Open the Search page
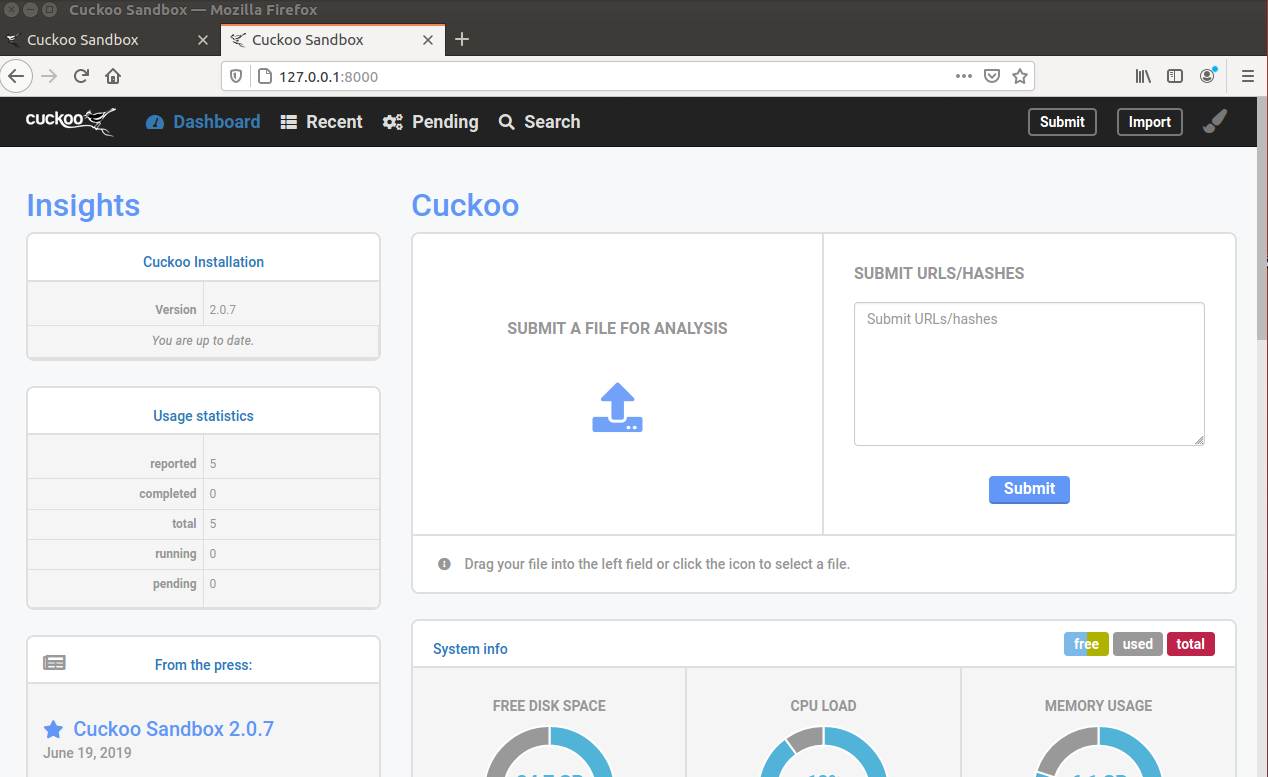The image size is (1268, 777). (539, 122)
